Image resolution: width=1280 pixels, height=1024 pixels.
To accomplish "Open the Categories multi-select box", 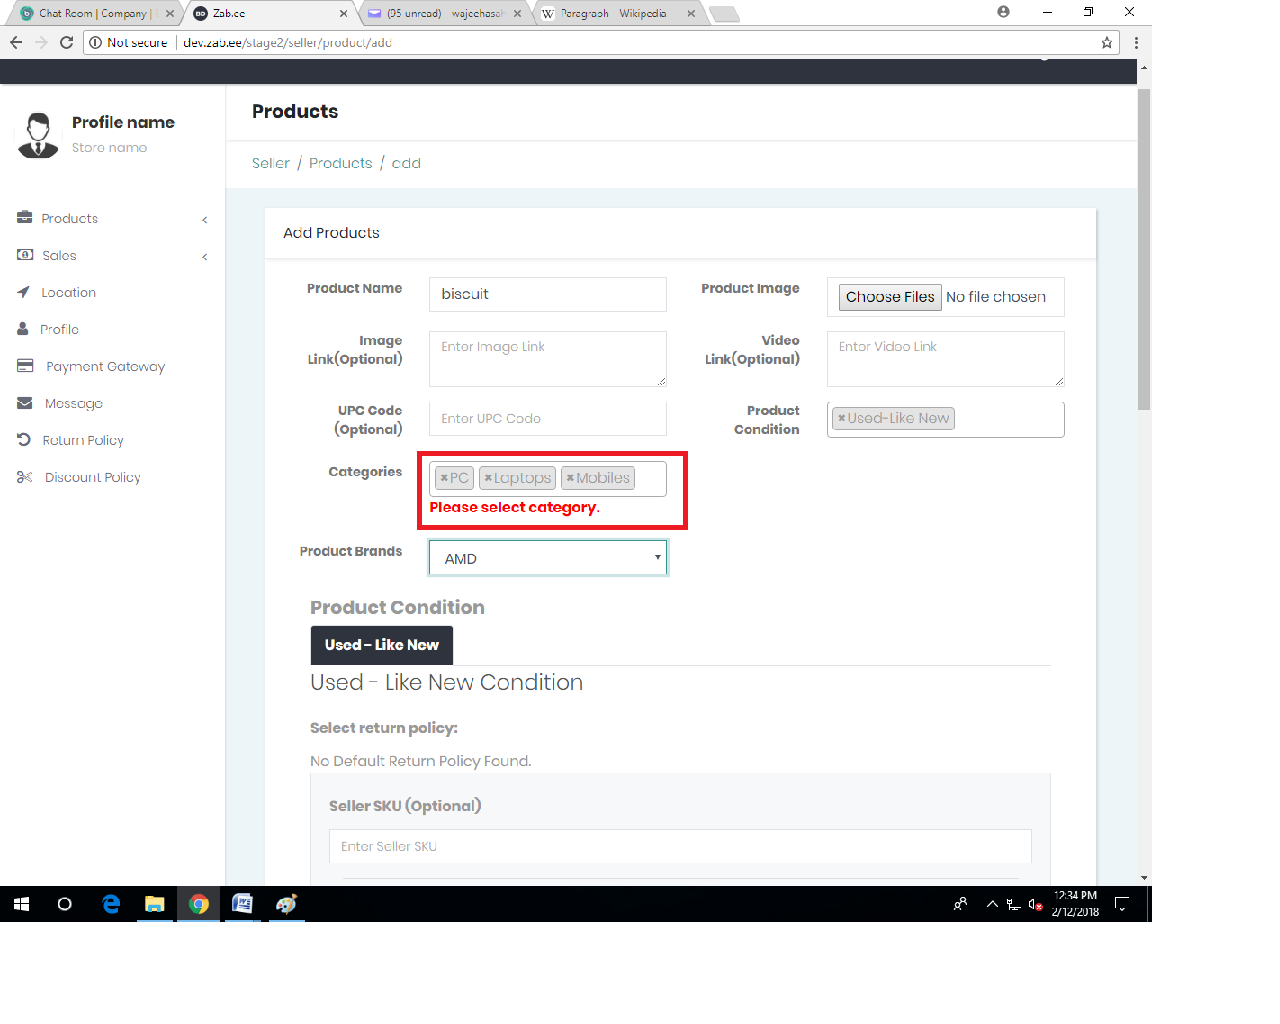I will point(548,478).
